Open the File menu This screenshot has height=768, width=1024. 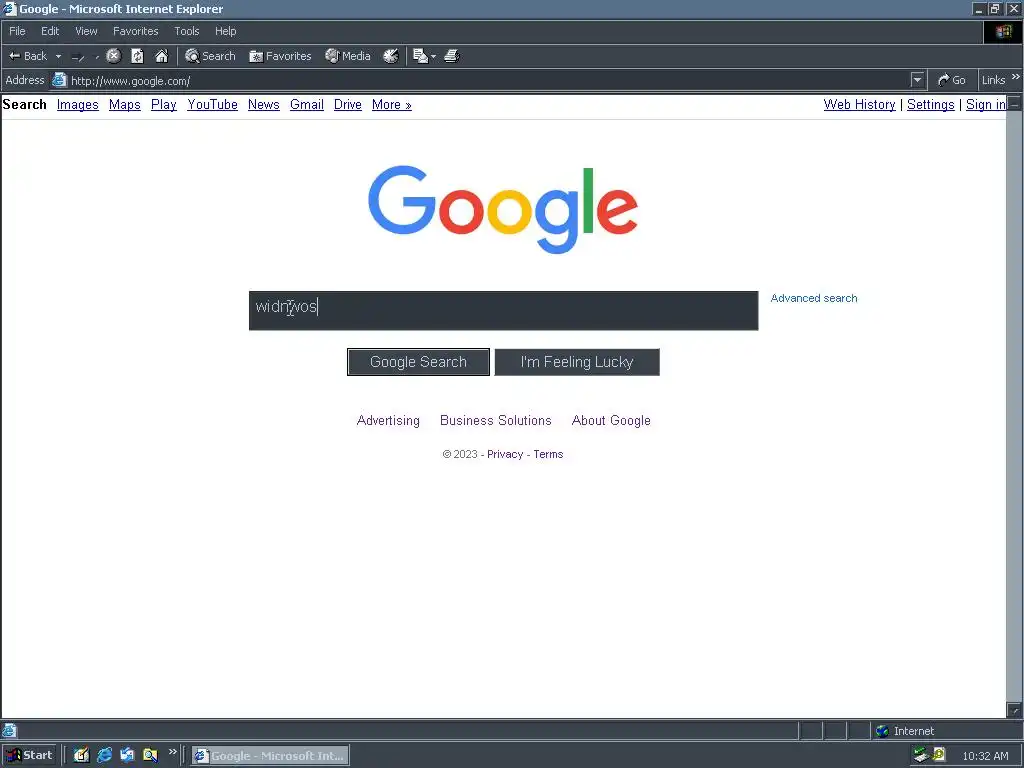click(17, 31)
